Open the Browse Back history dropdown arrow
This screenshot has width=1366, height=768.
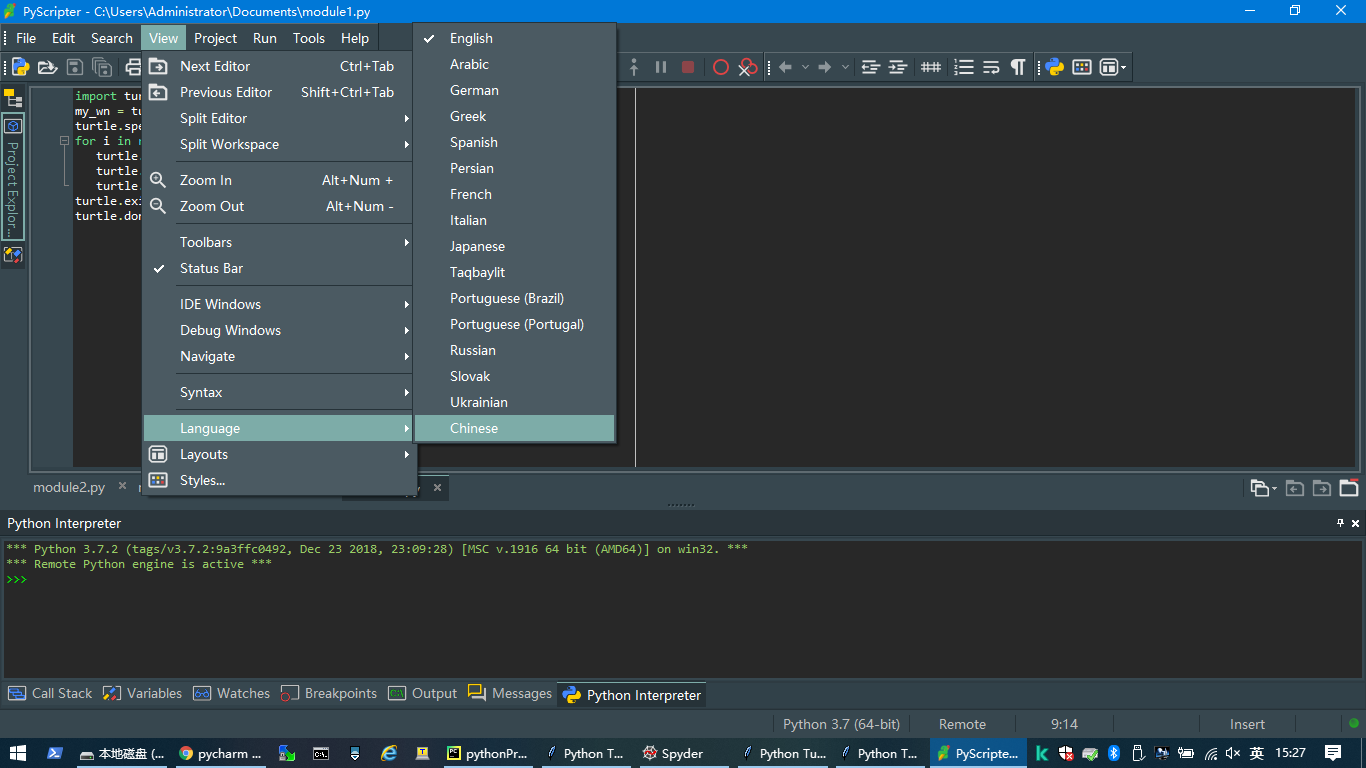[x=806, y=67]
